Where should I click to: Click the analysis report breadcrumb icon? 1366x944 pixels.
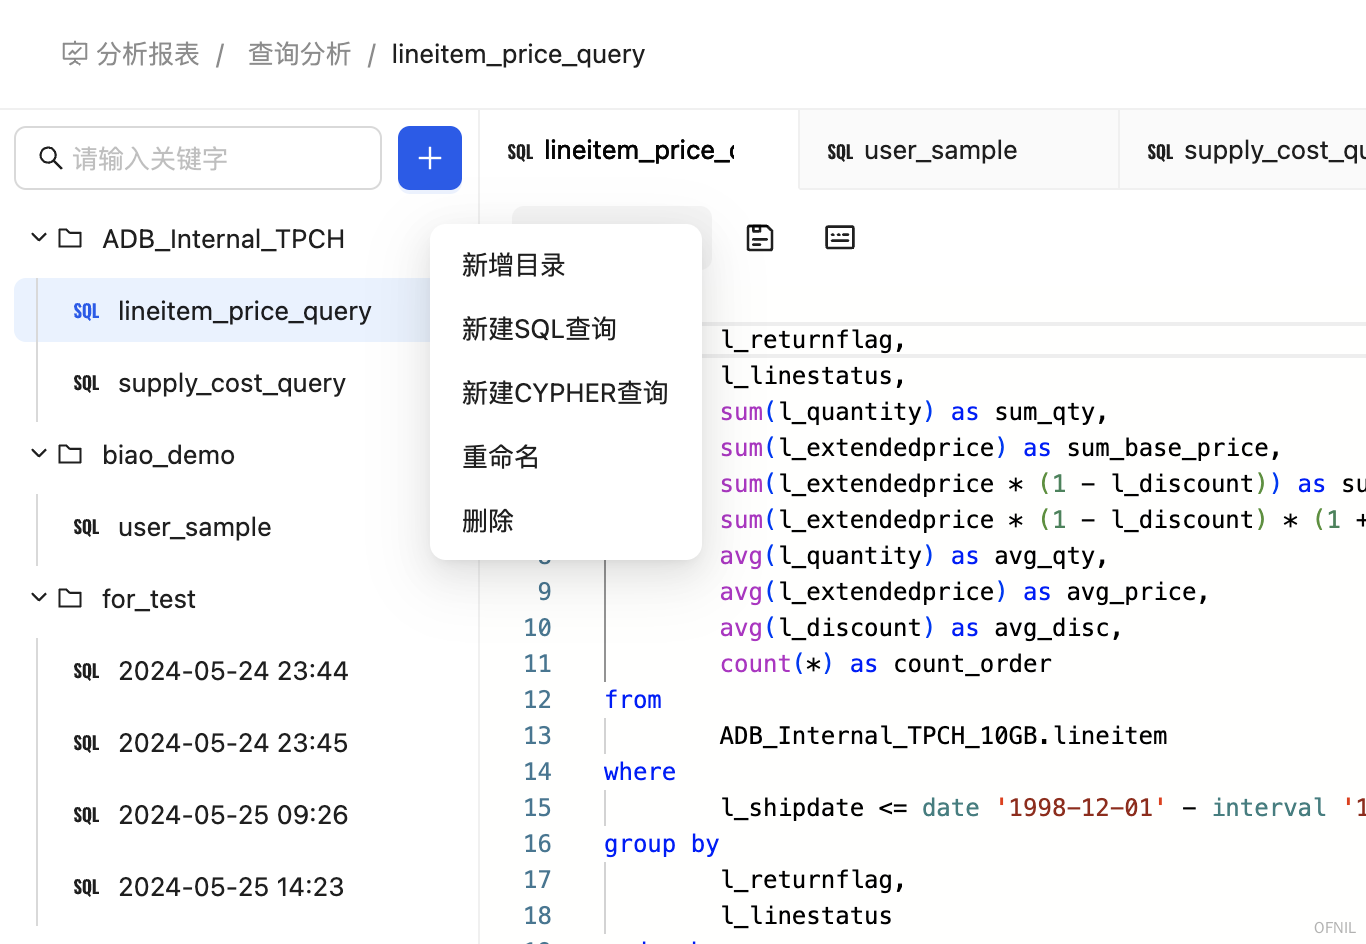[x=75, y=54]
